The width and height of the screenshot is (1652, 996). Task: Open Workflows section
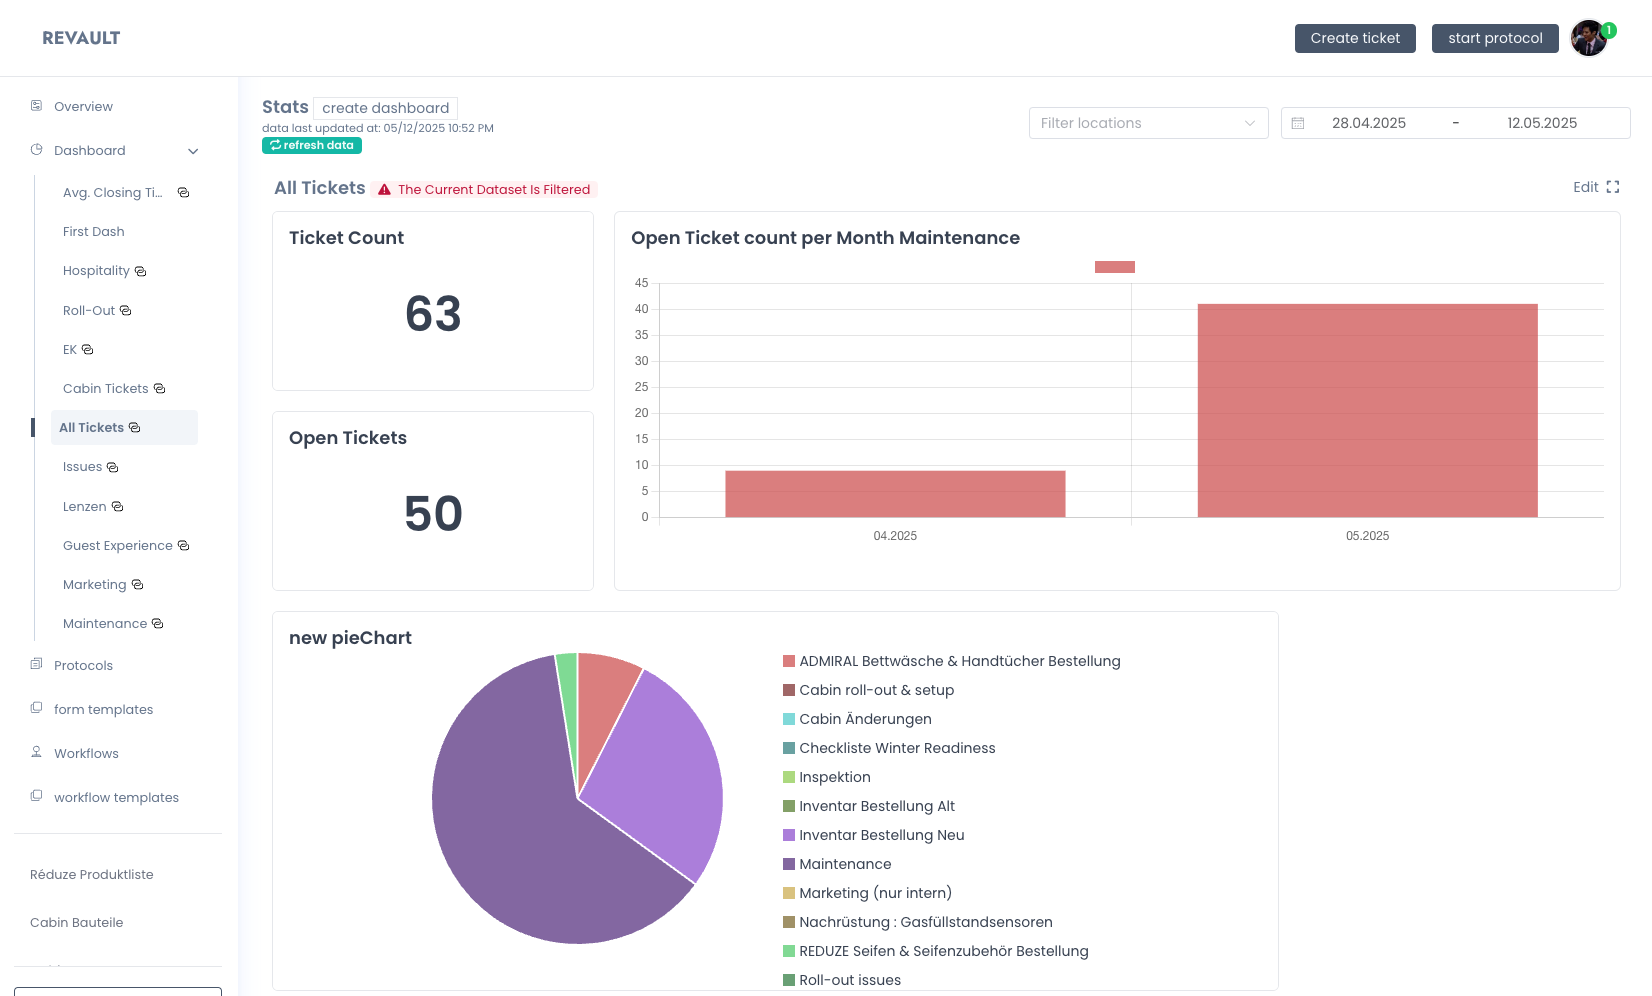tap(86, 753)
